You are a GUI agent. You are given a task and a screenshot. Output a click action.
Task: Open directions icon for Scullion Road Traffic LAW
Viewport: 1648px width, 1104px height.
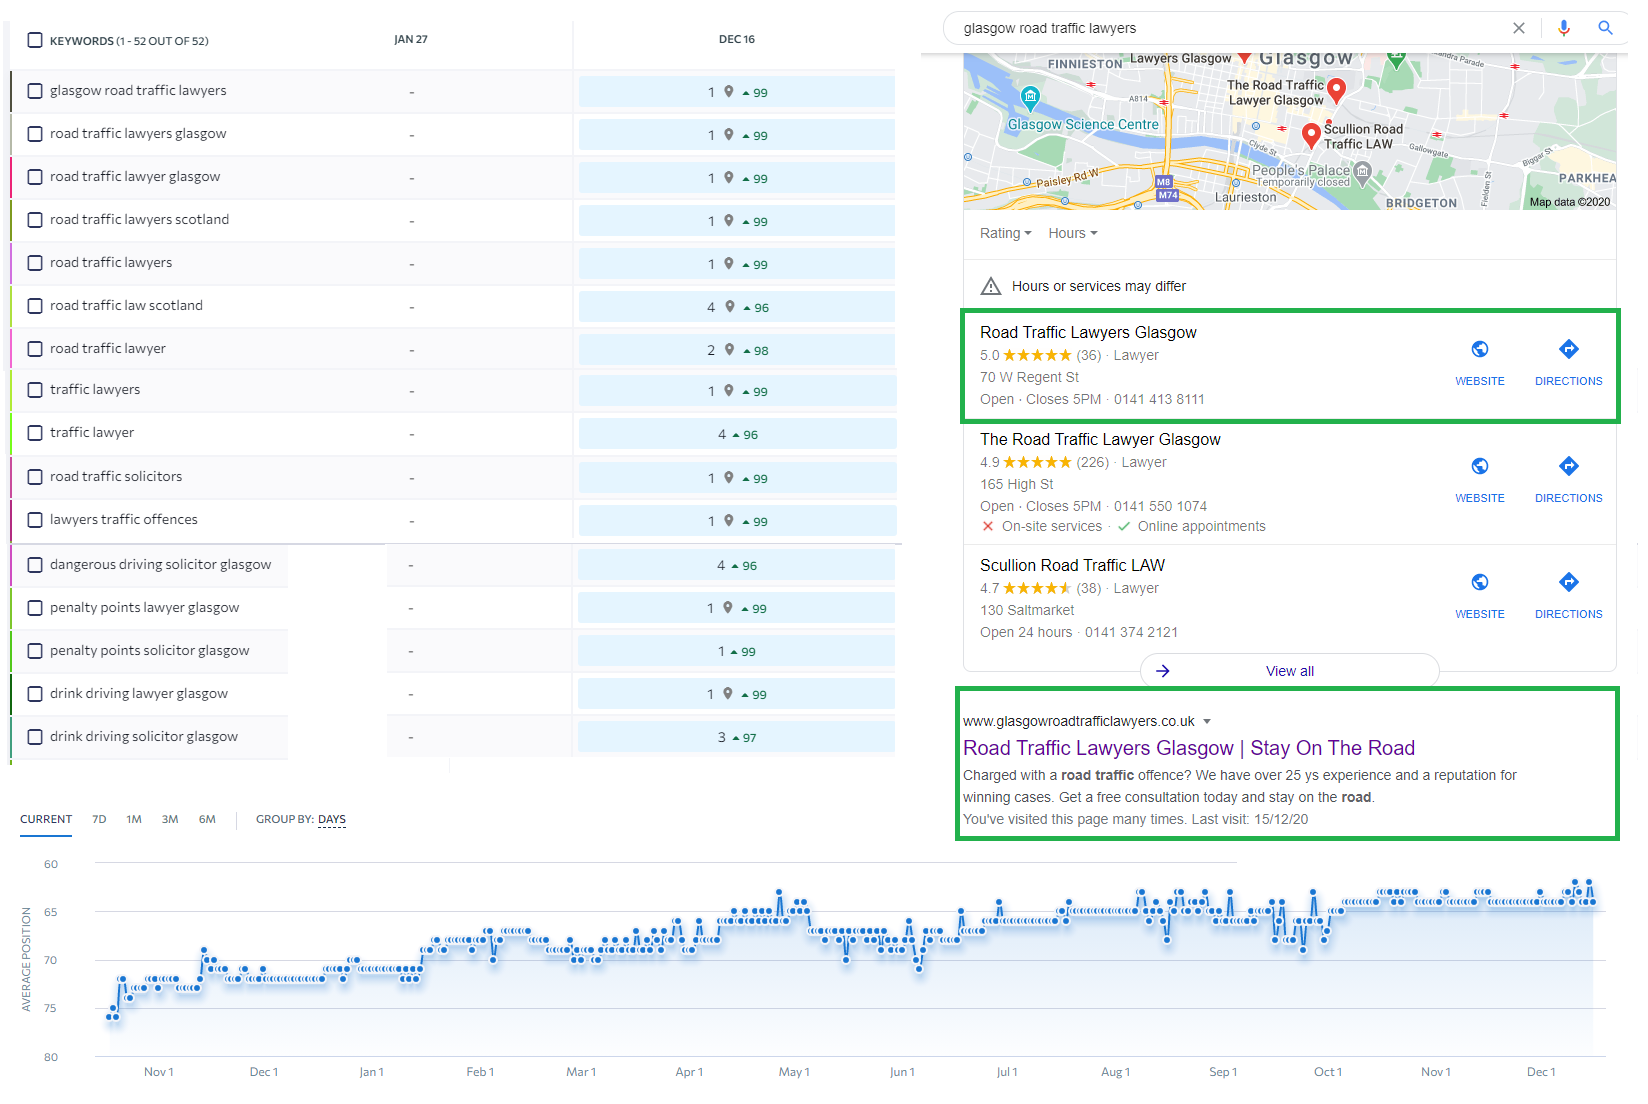click(1569, 582)
